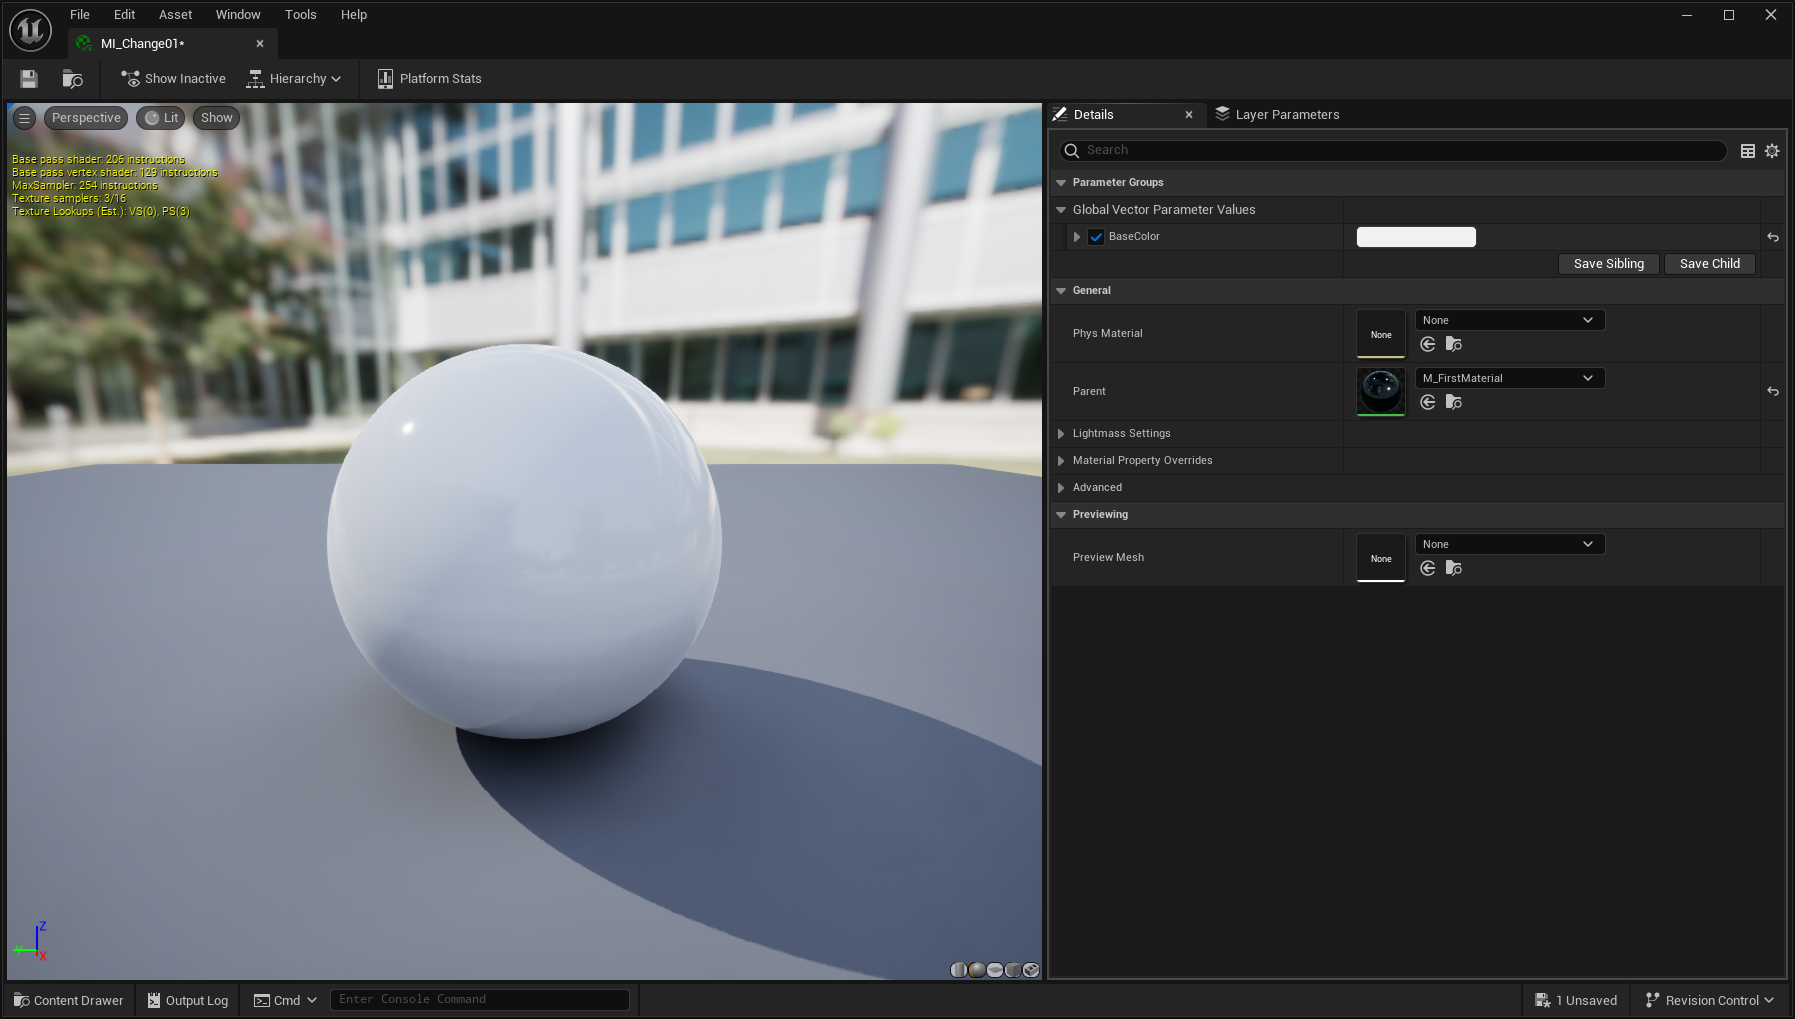Open the Output Log
The height and width of the screenshot is (1019, 1795).
click(x=188, y=1001)
